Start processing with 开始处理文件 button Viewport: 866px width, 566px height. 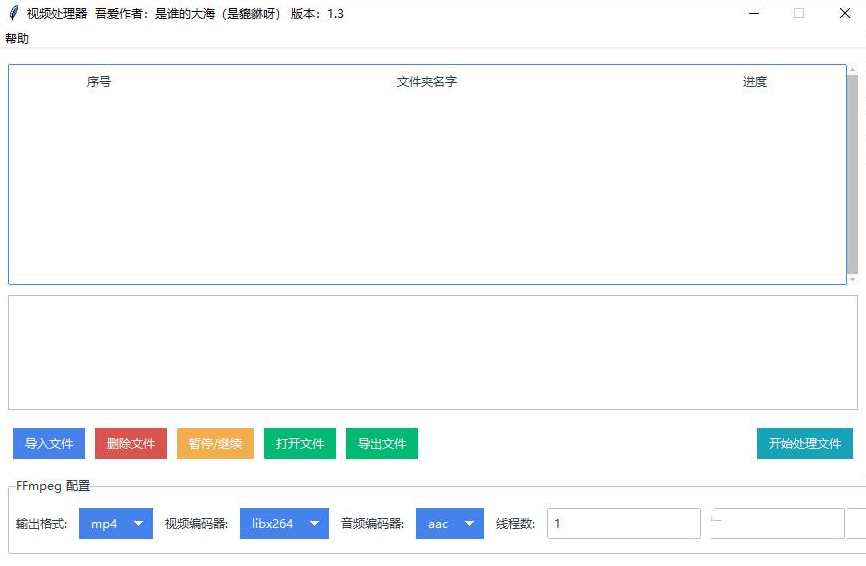click(x=805, y=443)
